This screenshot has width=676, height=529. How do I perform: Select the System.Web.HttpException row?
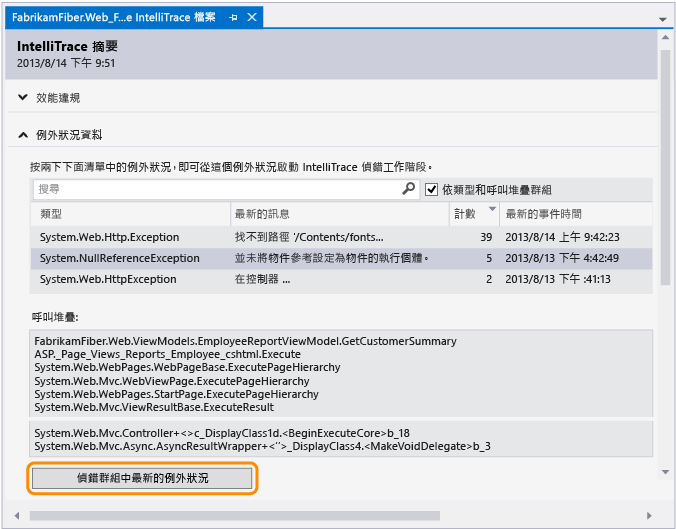pyautogui.click(x=341, y=279)
